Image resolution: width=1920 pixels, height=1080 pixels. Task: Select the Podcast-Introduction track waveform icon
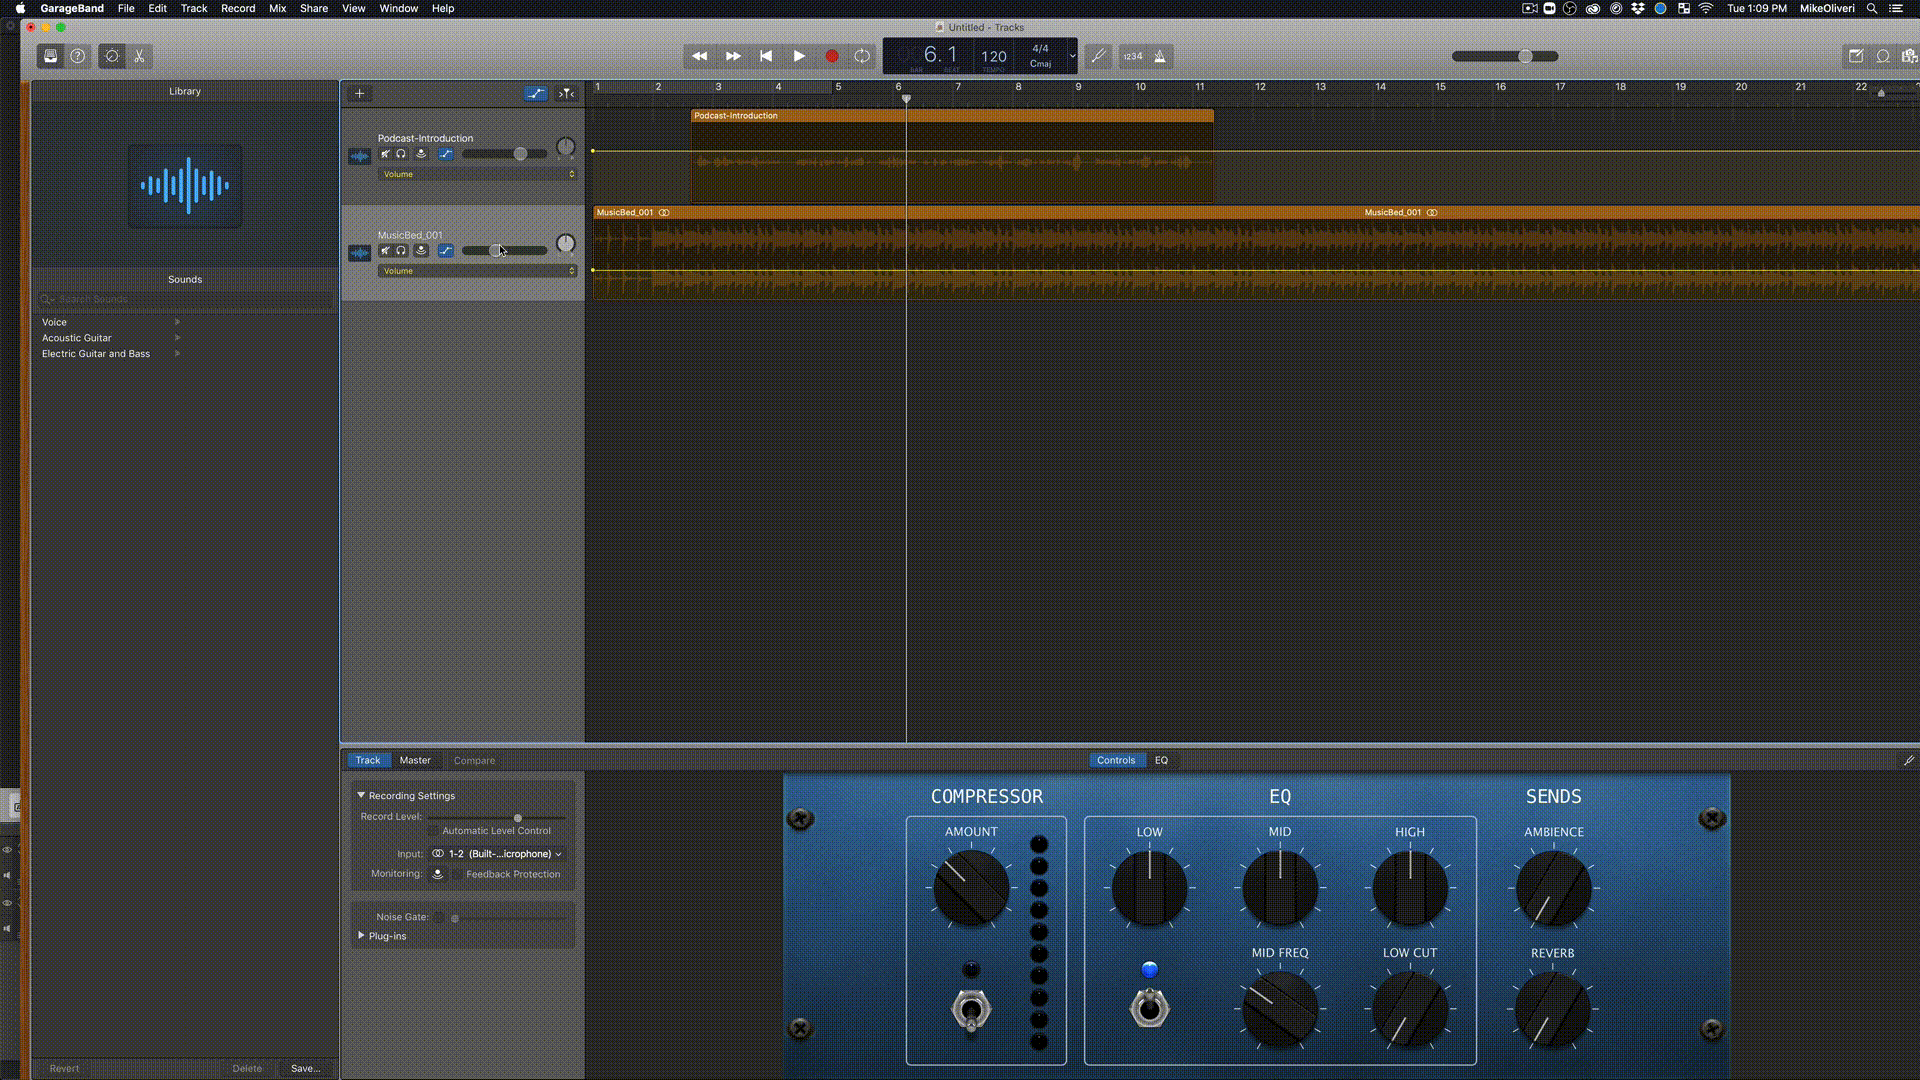pyautogui.click(x=360, y=156)
